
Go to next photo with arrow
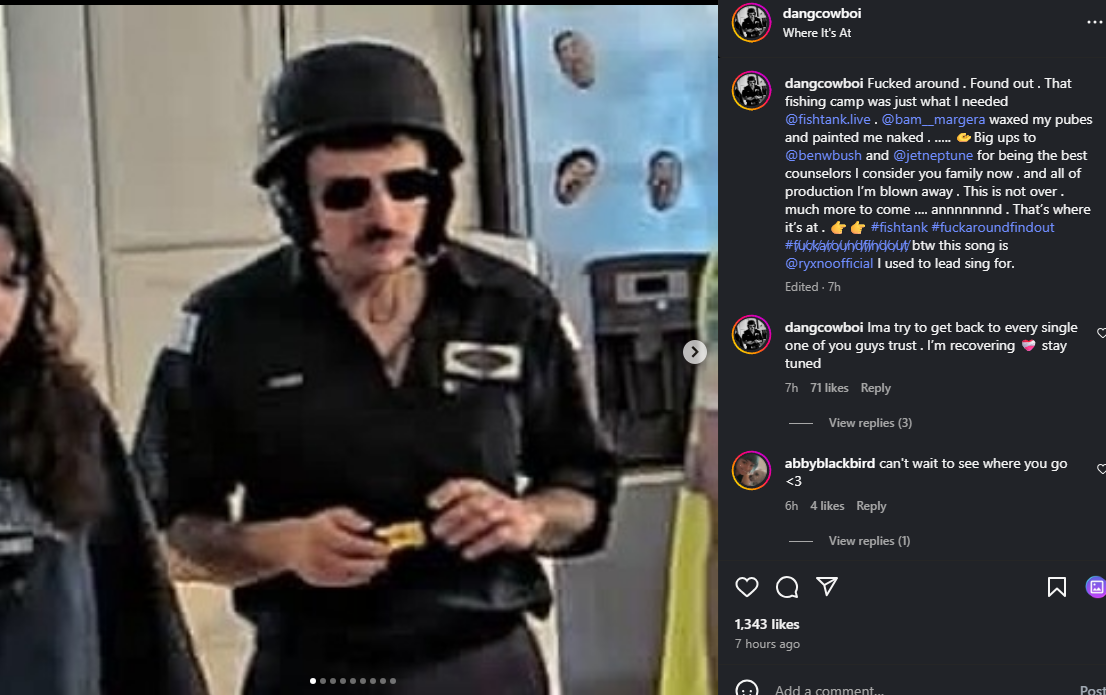695,351
